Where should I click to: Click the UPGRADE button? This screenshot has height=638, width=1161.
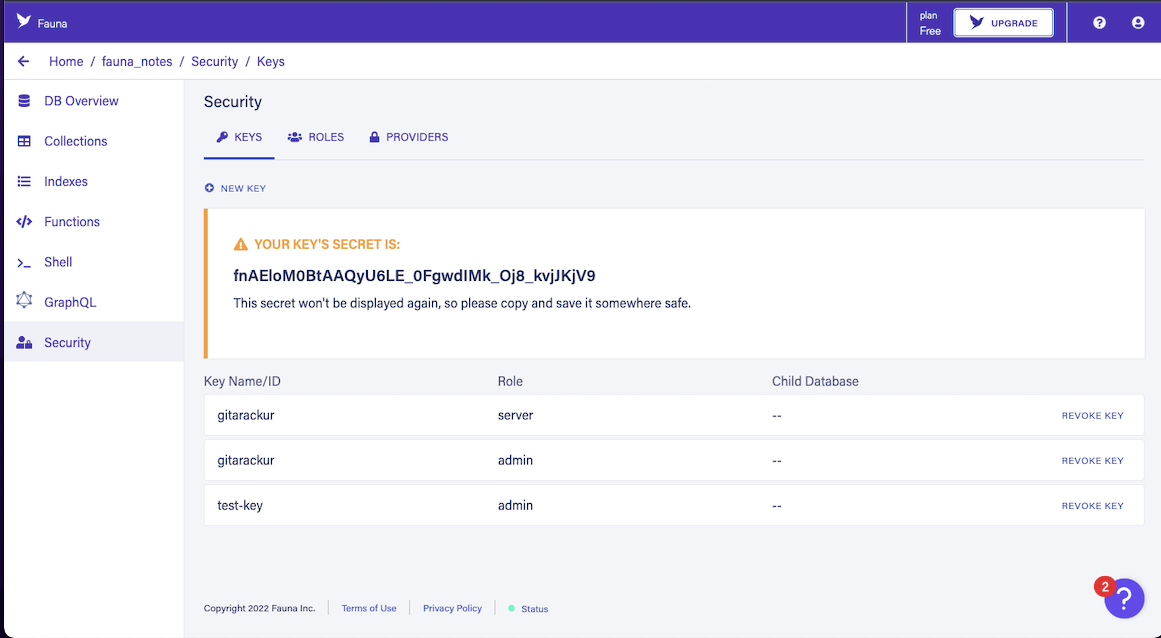click(x=1003, y=23)
